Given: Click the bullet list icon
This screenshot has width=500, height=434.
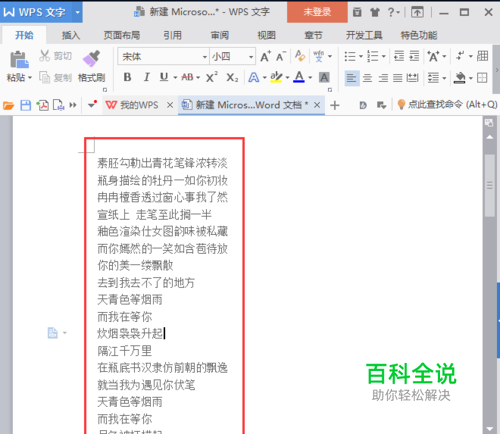Looking at the screenshot, I should (350, 56).
